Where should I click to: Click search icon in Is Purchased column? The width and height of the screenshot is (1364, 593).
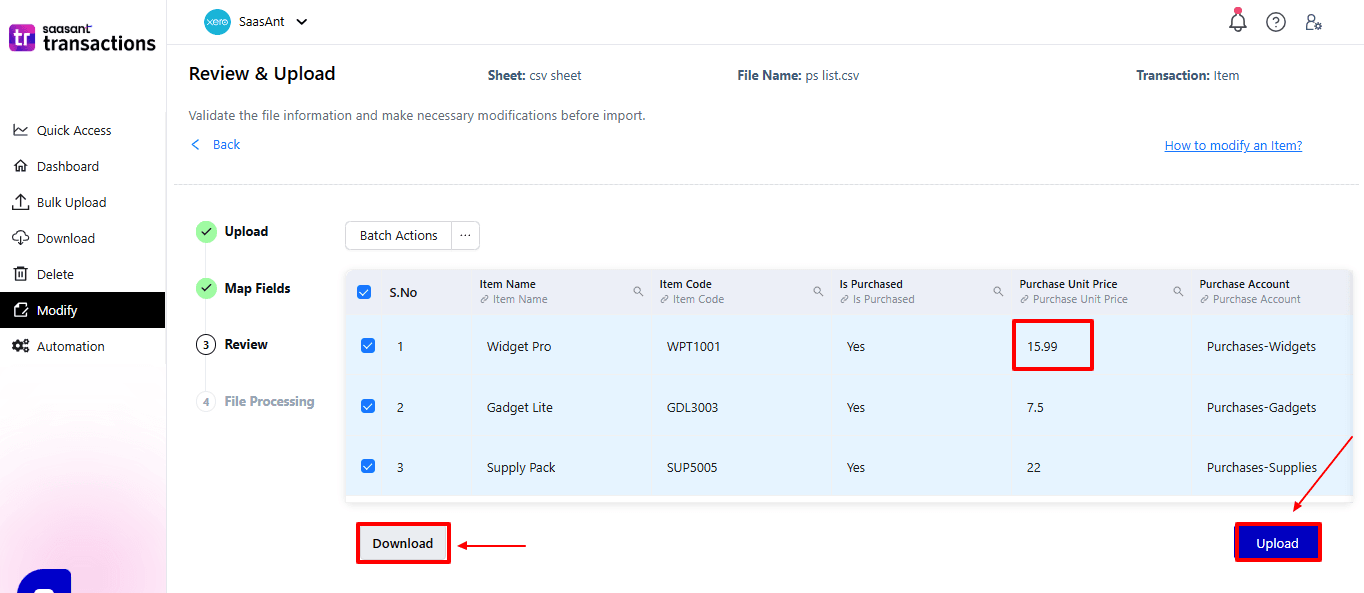[998, 292]
